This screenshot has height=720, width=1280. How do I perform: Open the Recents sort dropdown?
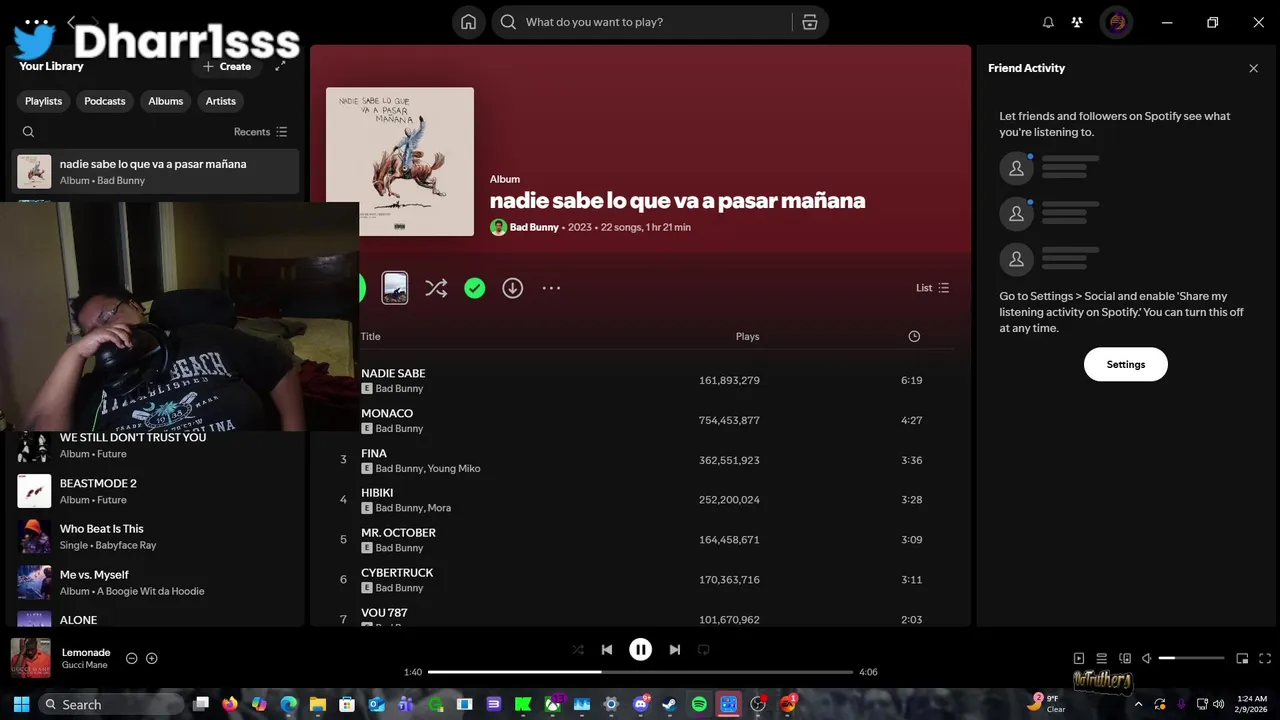[261, 132]
